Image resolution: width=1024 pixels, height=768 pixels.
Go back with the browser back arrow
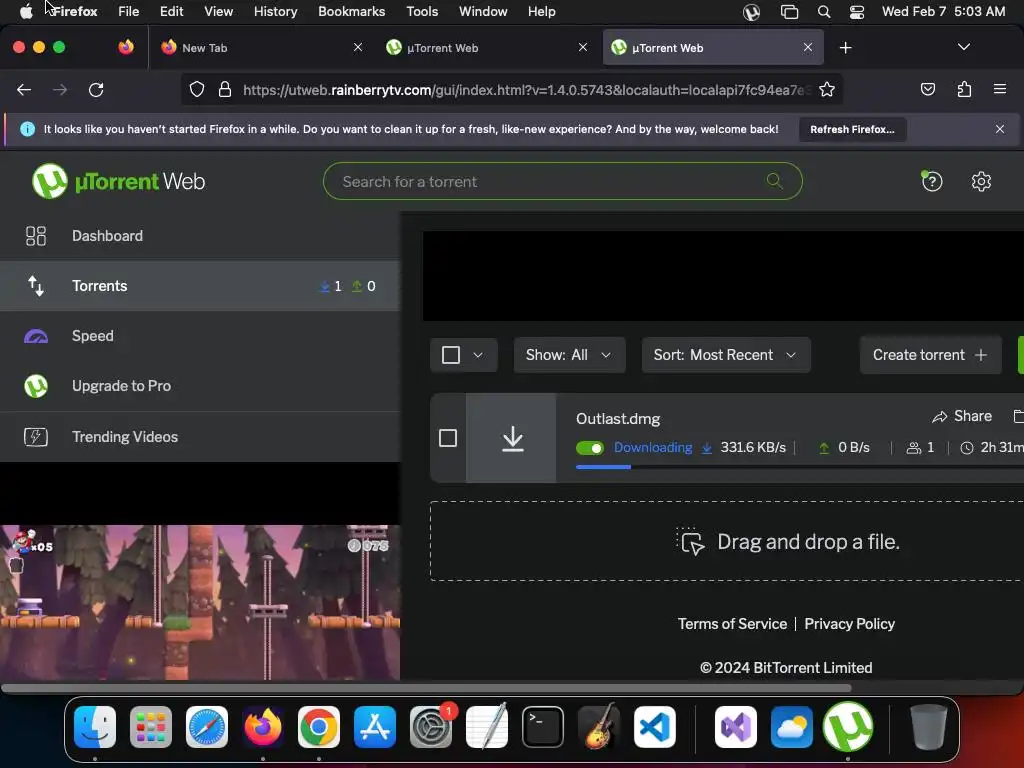click(24, 89)
